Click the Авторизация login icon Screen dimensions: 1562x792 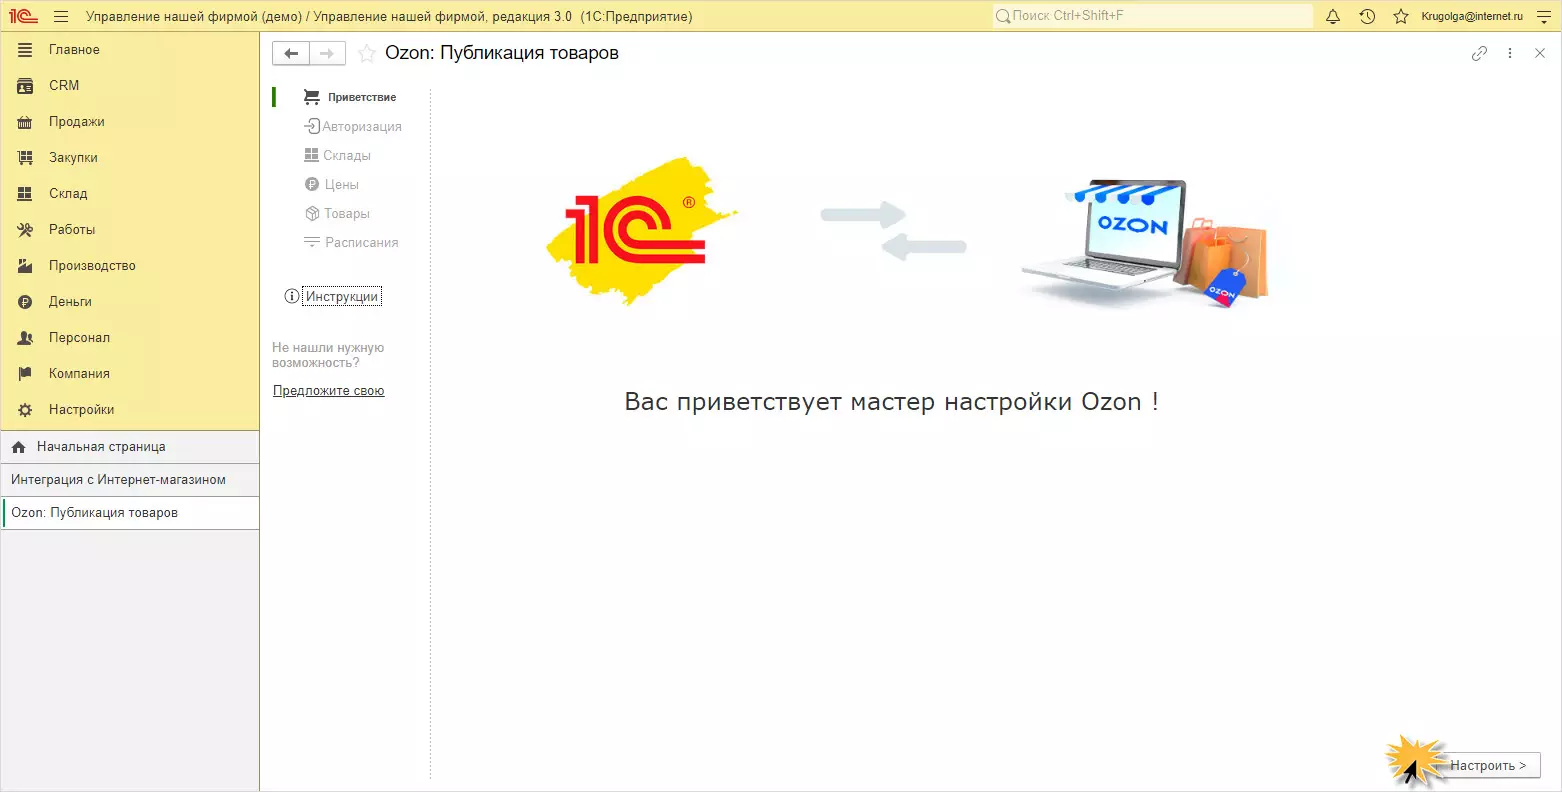[312, 127]
